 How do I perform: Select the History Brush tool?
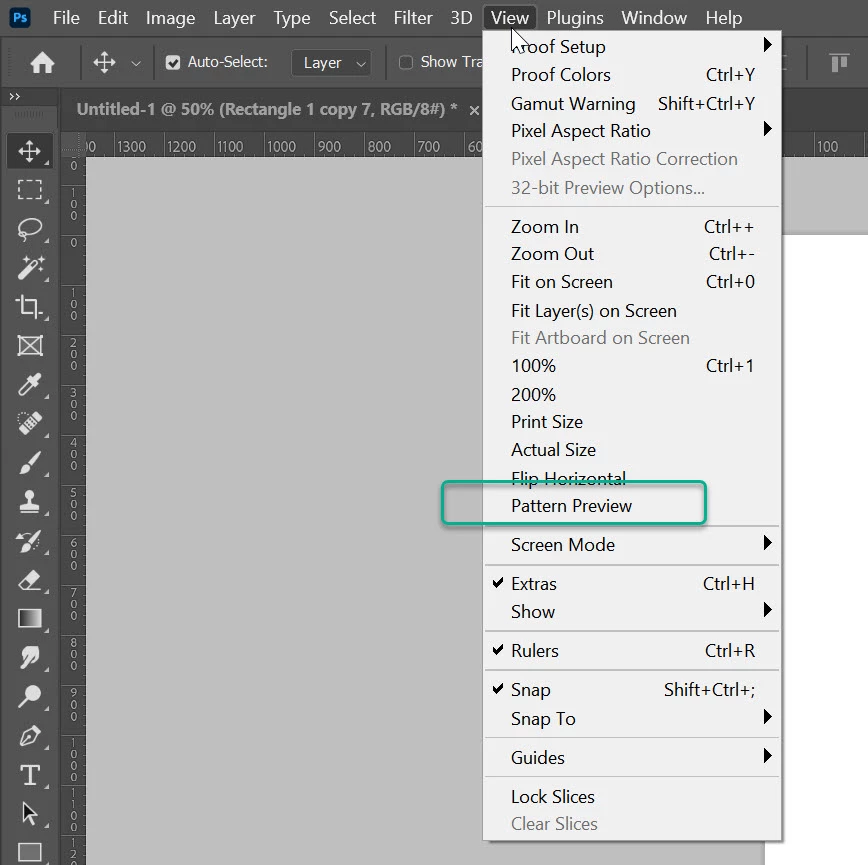(29, 541)
